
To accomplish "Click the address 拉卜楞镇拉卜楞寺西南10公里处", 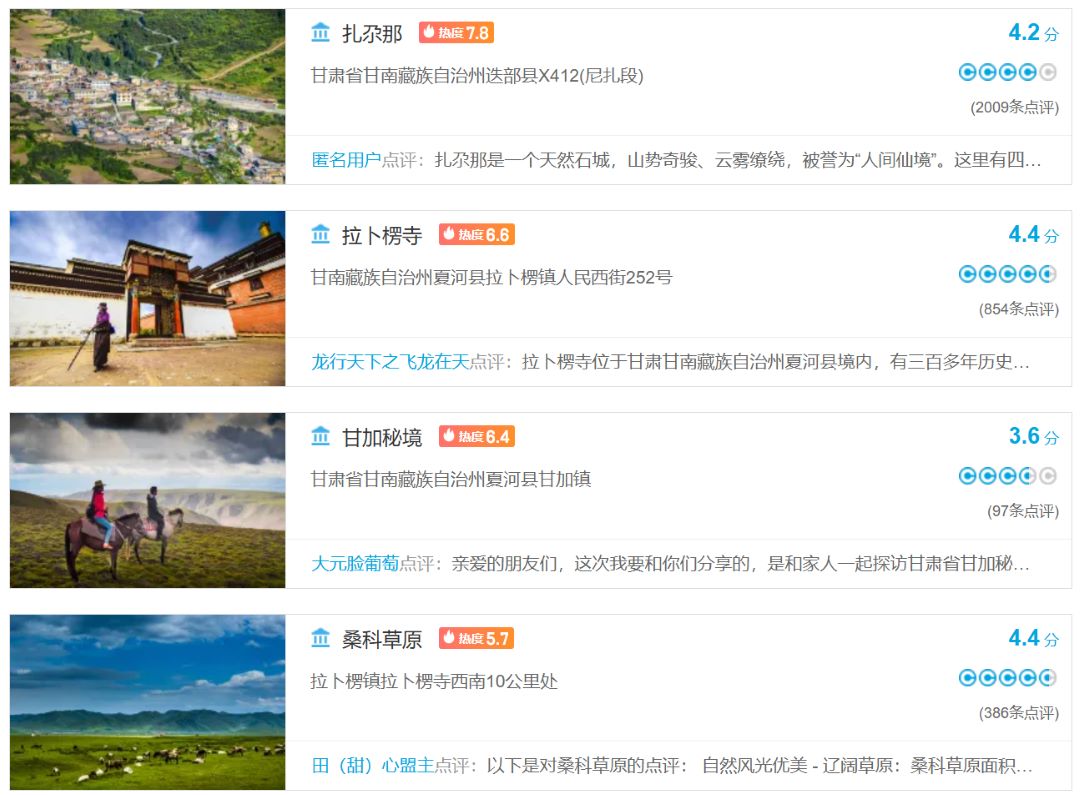I will tap(434, 681).
